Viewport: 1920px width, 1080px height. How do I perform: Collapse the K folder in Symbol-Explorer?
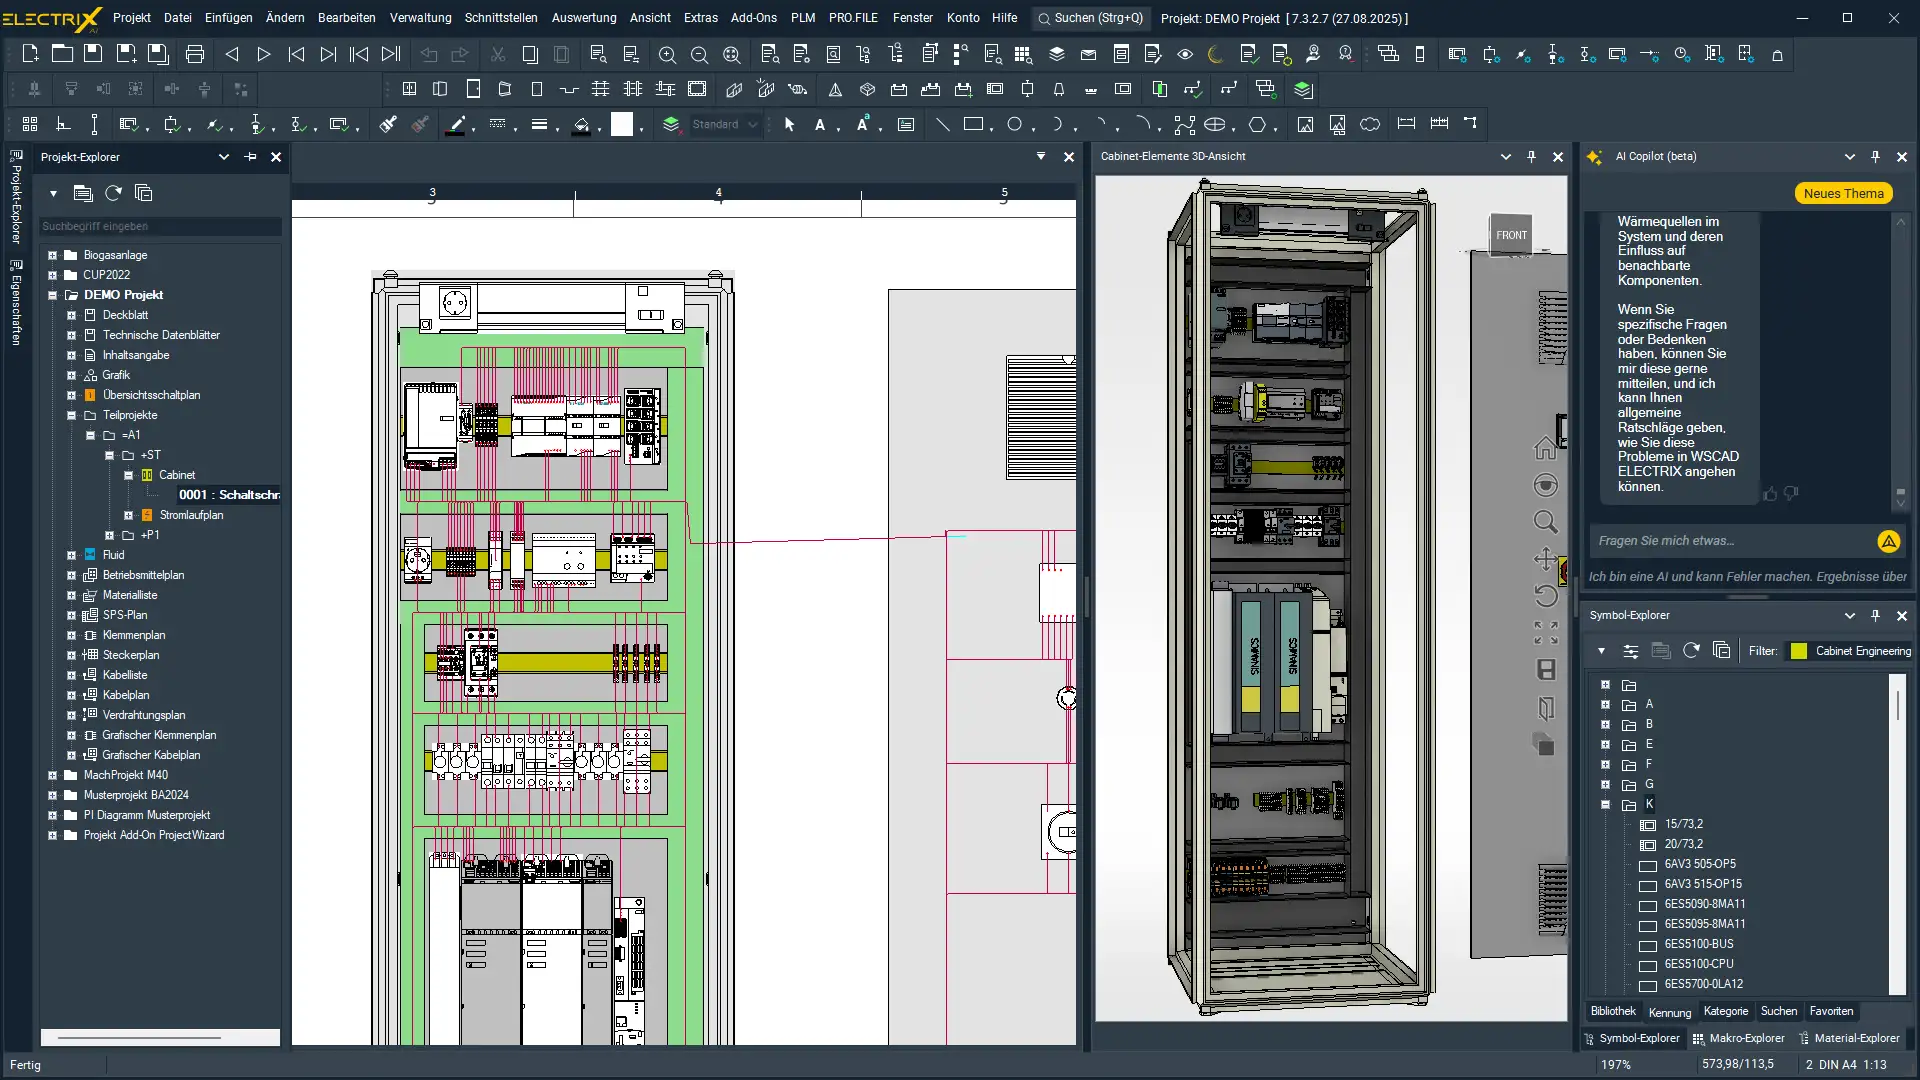point(1605,804)
